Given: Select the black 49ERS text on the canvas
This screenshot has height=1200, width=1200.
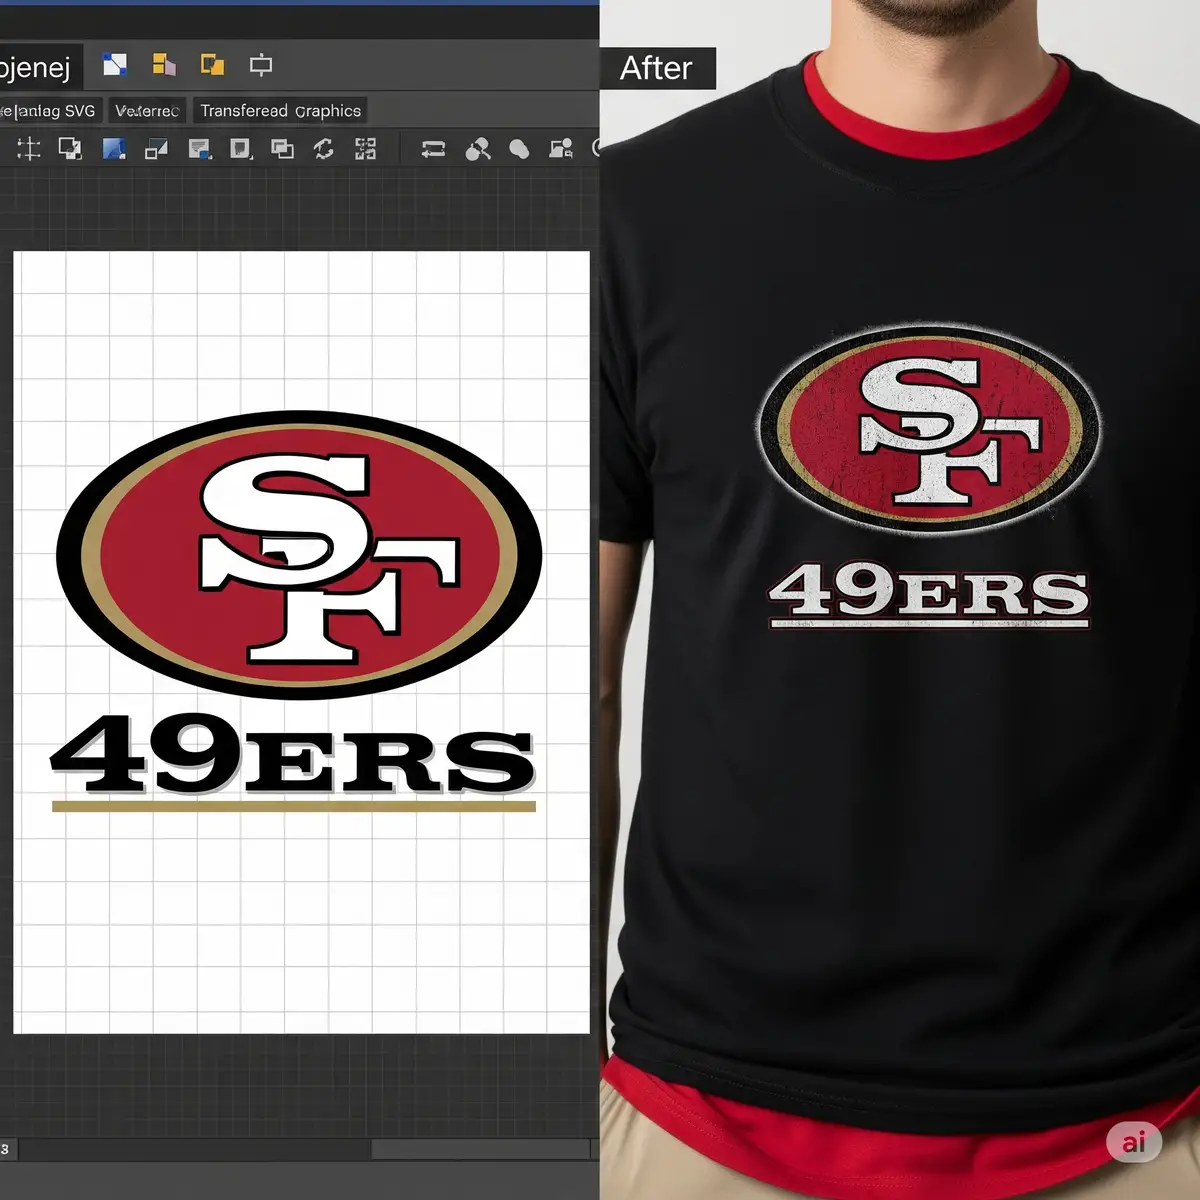Looking at the screenshot, I should (x=292, y=755).
